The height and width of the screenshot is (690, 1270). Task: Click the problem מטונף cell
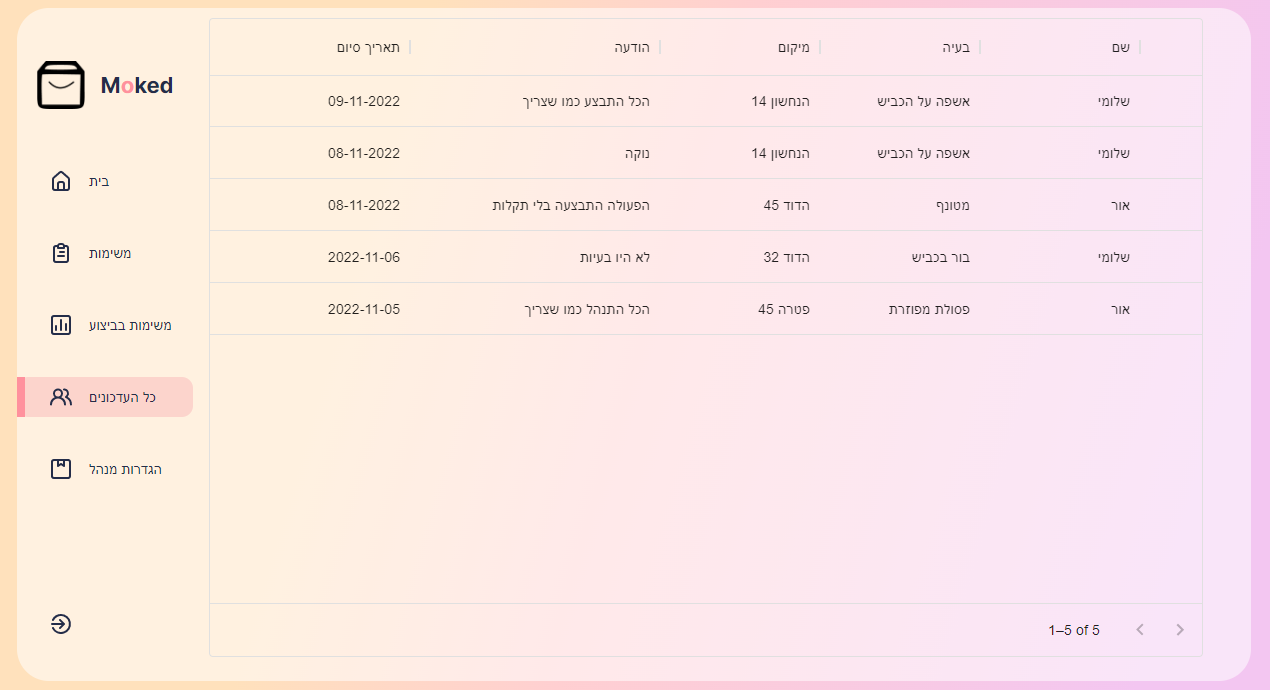951,205
